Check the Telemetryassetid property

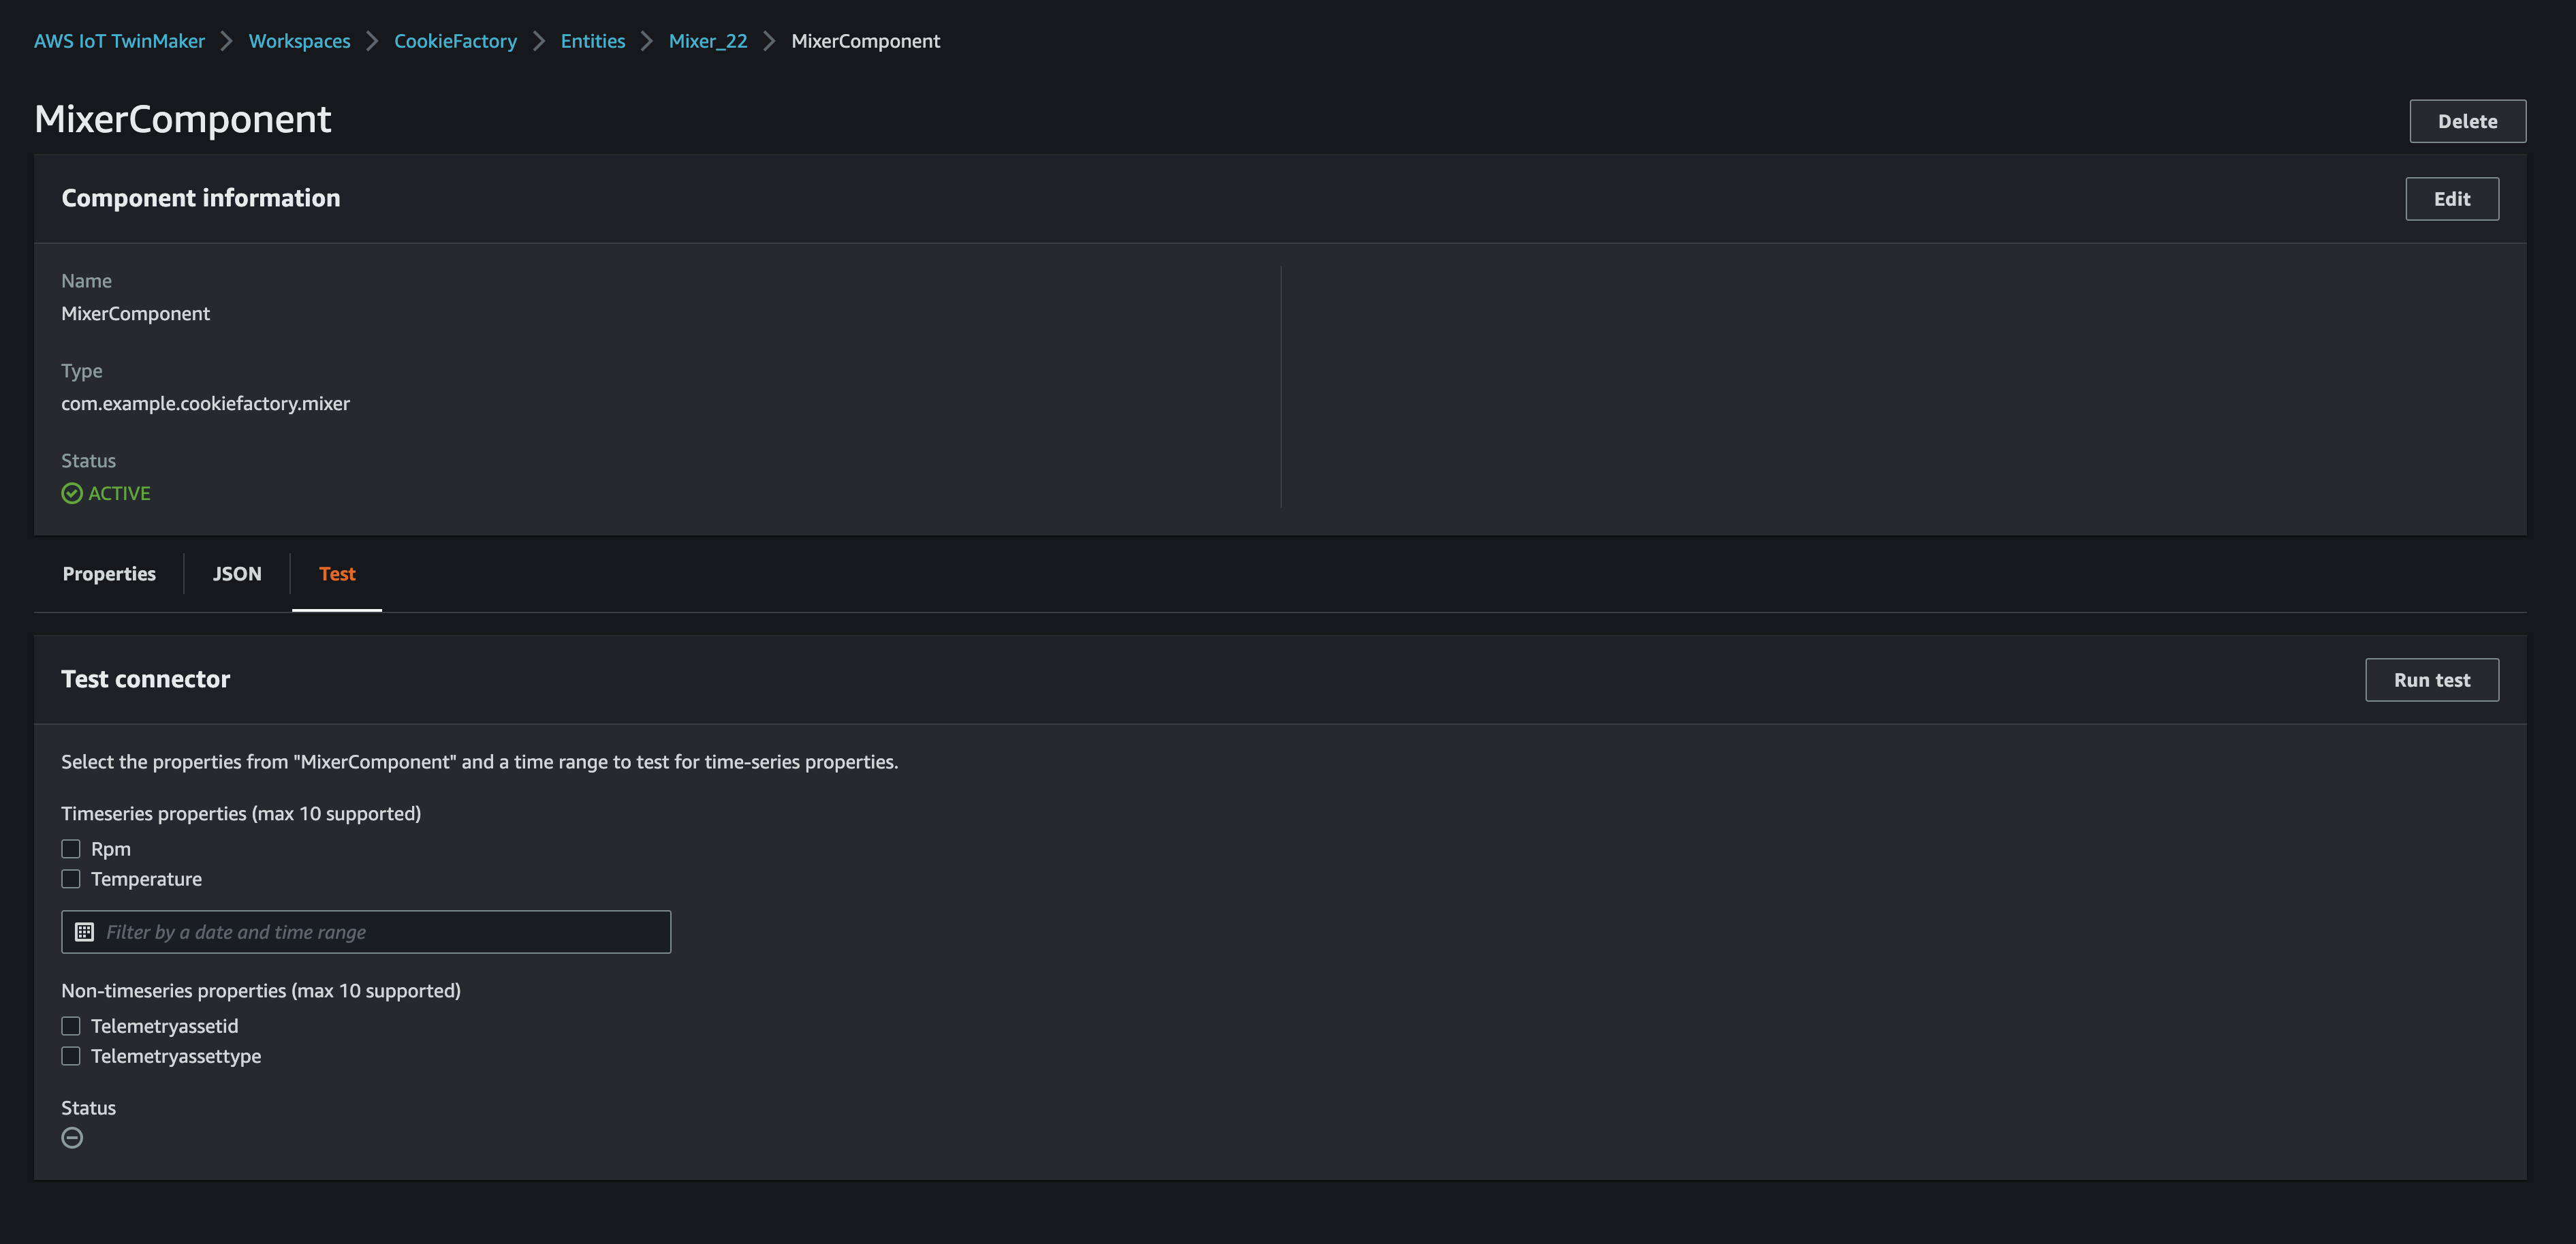click(71, 1026)
